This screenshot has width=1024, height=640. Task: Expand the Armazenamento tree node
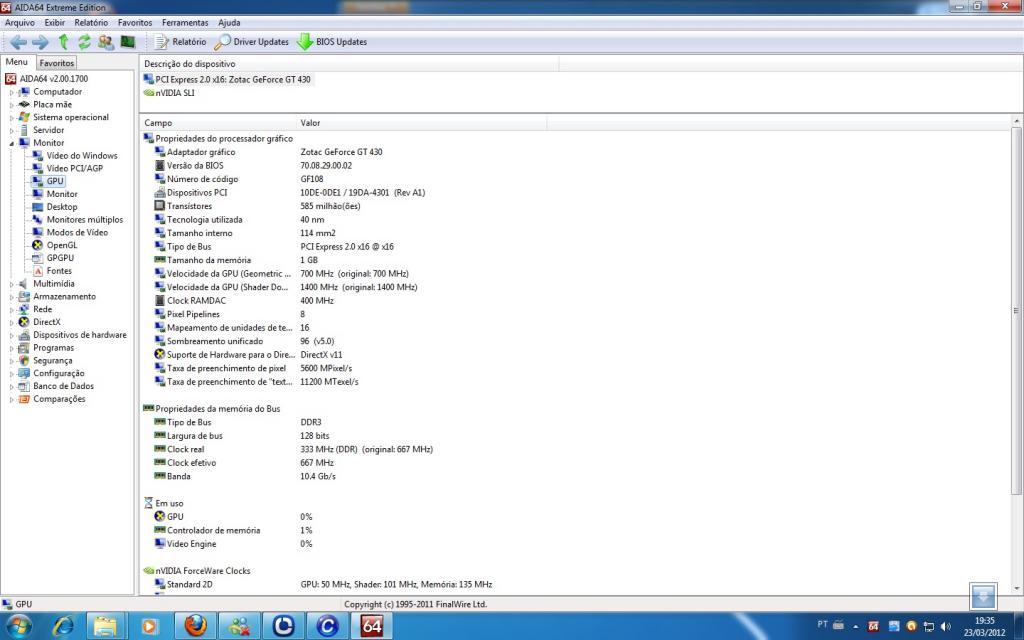(x=11, y=297)
